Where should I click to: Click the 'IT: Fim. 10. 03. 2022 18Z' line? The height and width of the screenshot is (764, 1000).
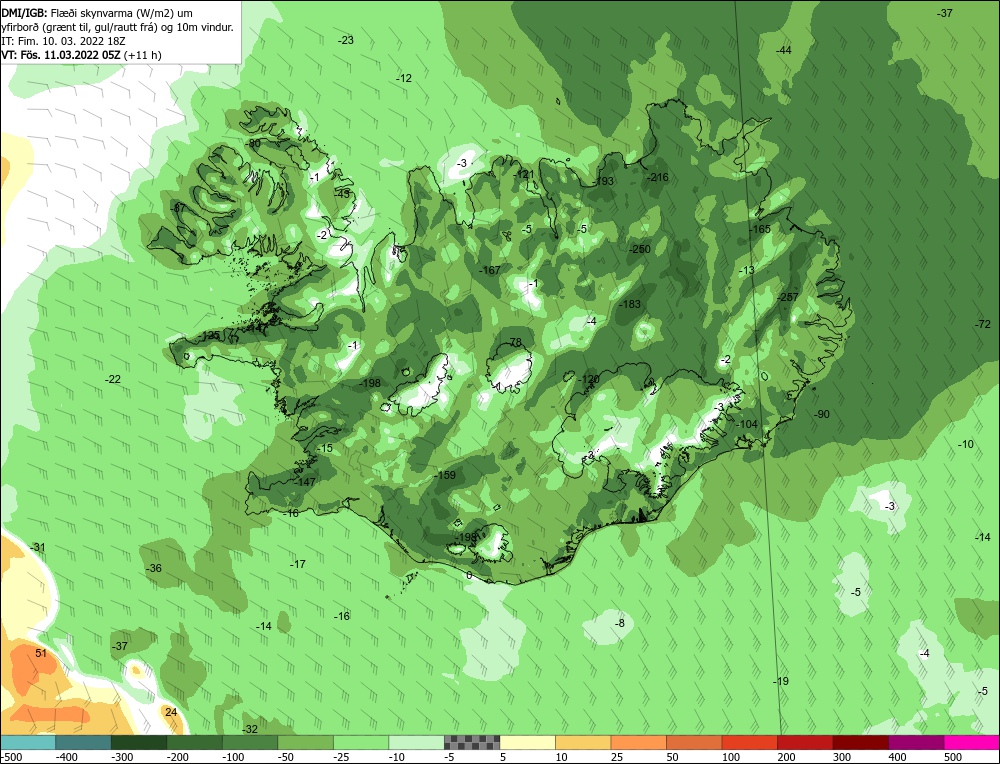(64, 41)
